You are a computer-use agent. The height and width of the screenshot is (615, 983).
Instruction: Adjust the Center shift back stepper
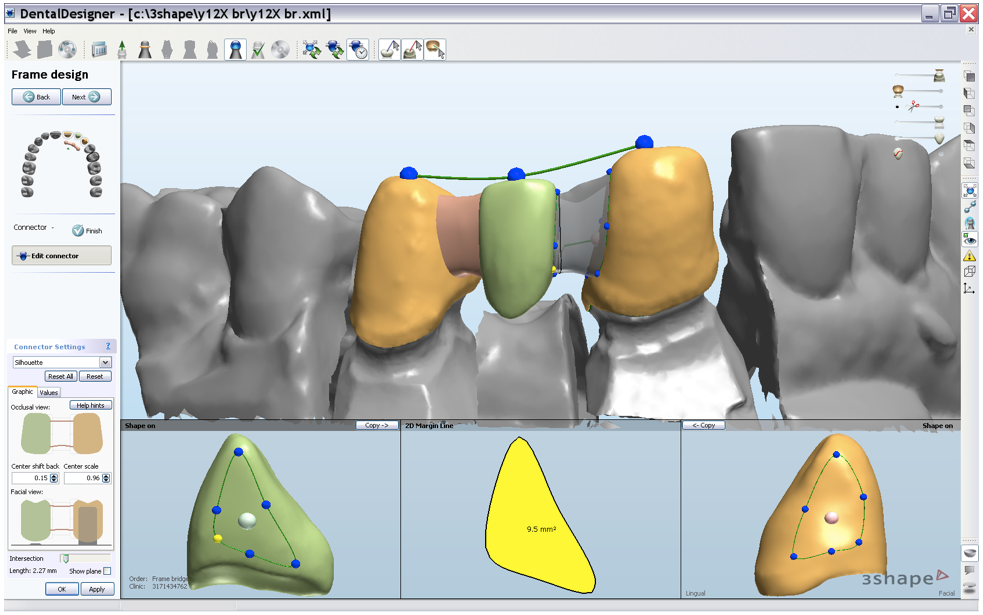point(54,478)
